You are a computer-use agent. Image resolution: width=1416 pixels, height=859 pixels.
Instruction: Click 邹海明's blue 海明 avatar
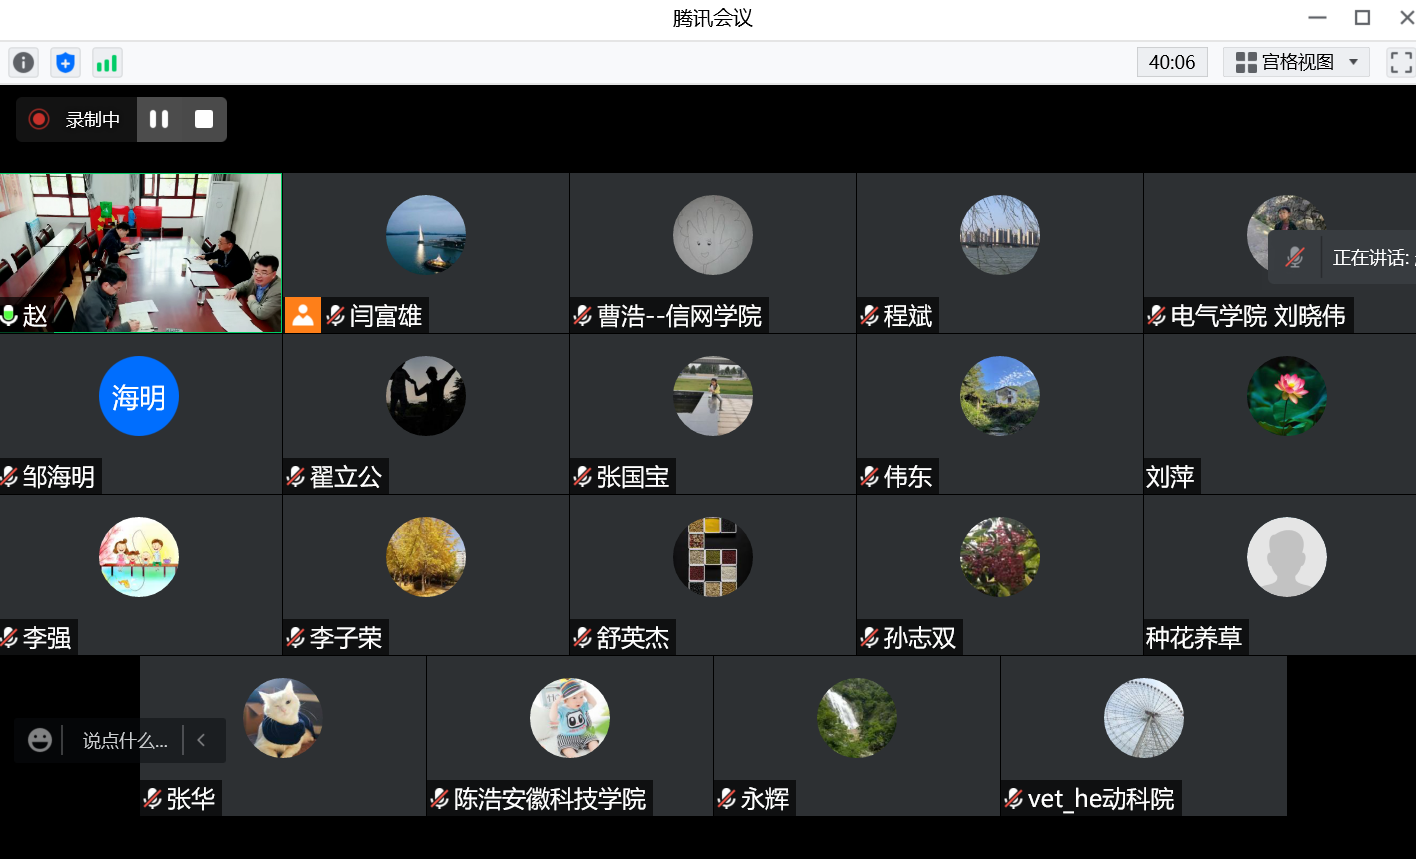139,396
